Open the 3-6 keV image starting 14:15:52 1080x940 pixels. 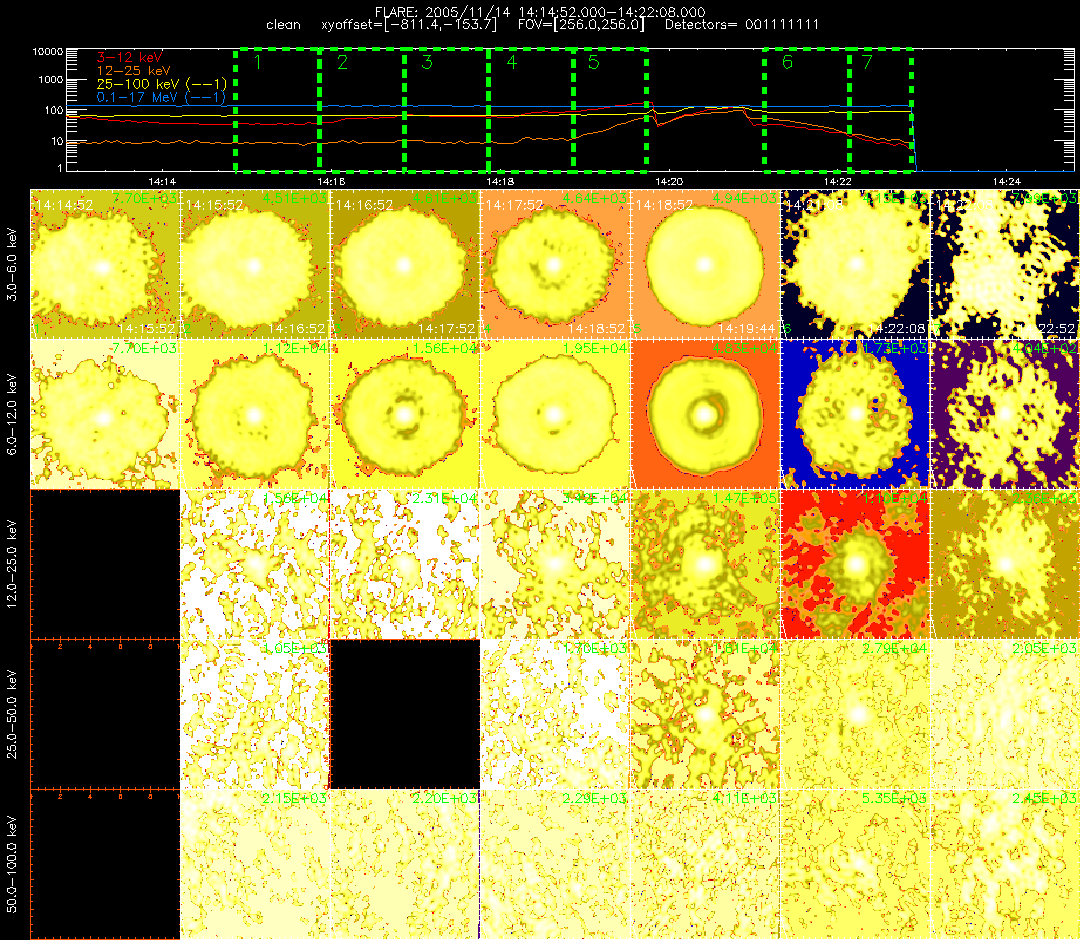pos(255,264)
